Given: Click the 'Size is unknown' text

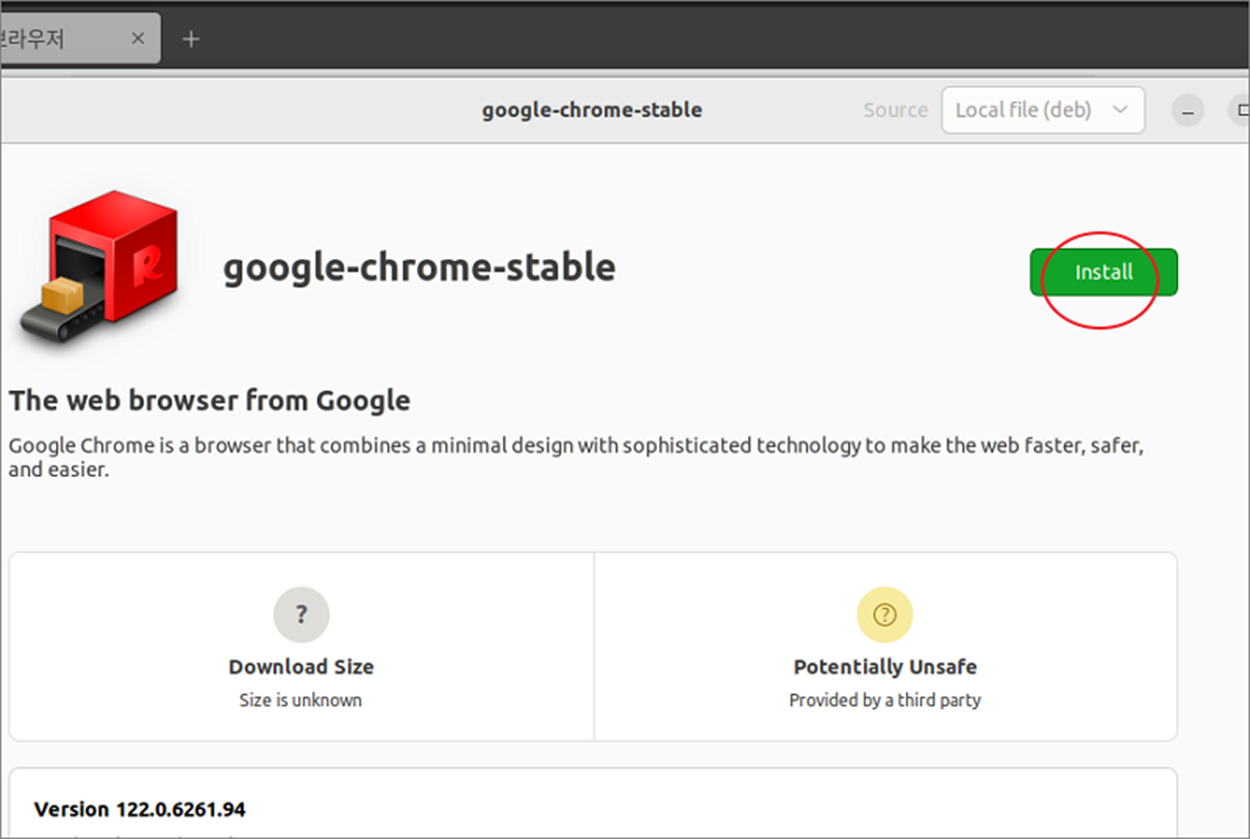Looking at the screenshot, I should [x=301, y=700].
